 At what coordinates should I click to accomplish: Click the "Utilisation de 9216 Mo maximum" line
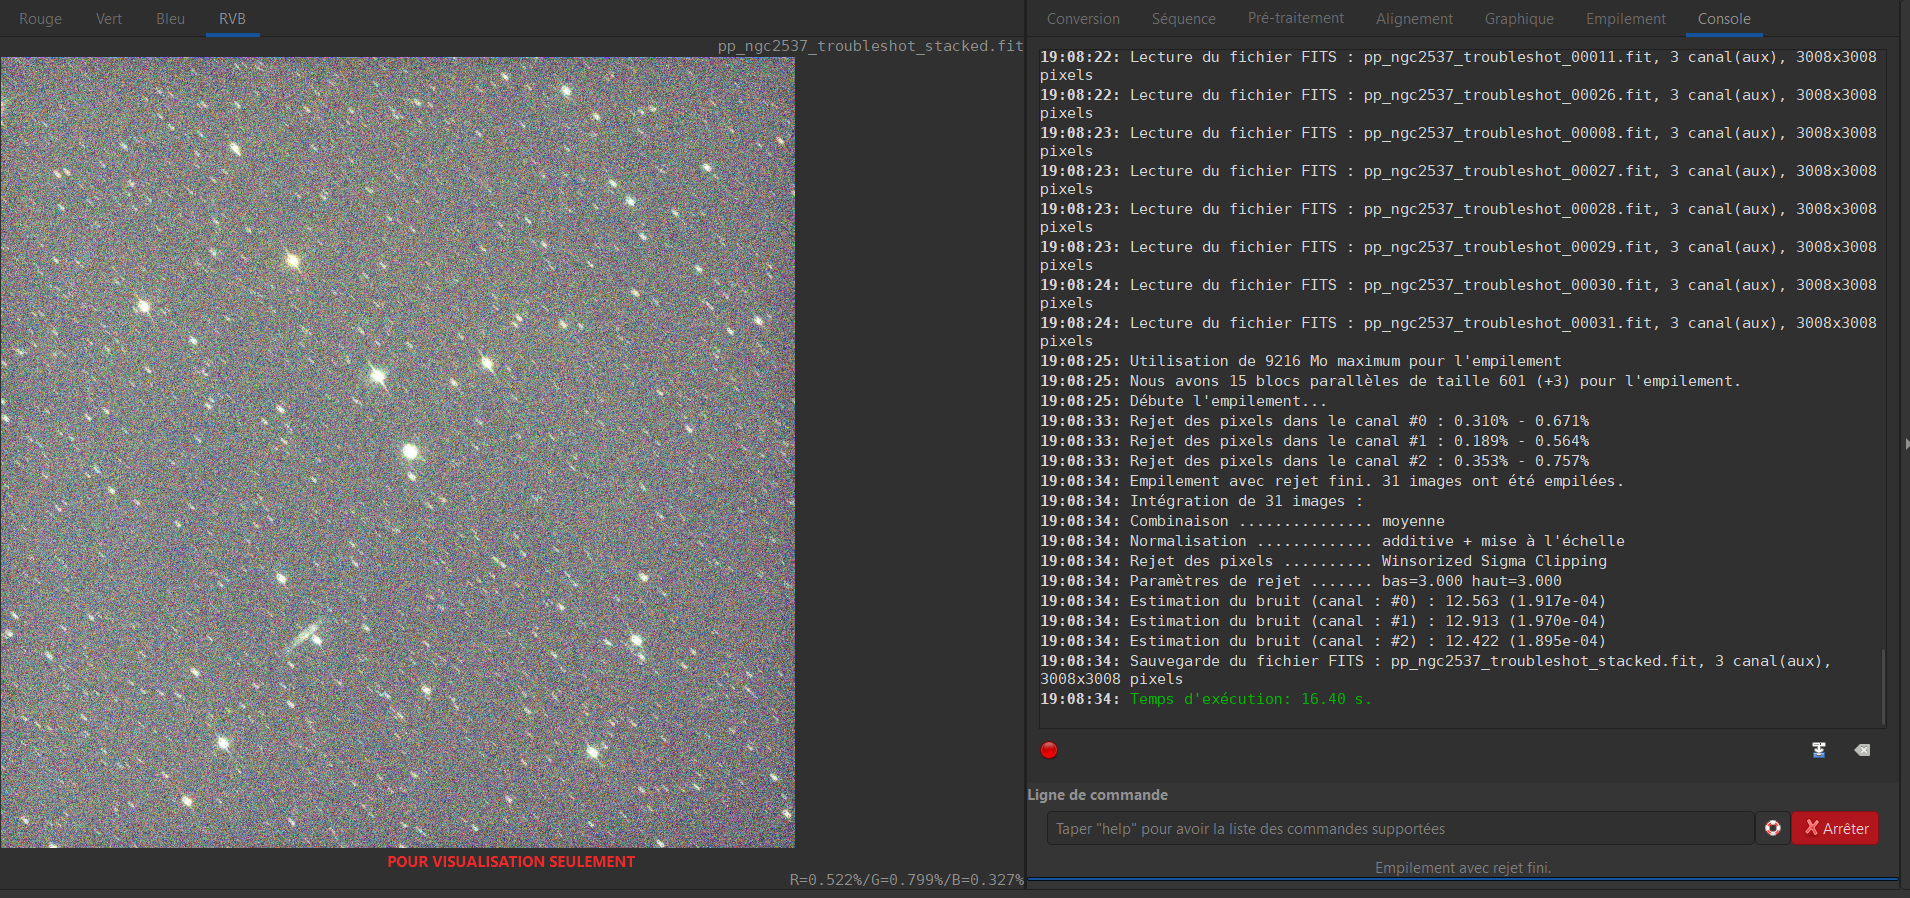(x=1300, y=361)
